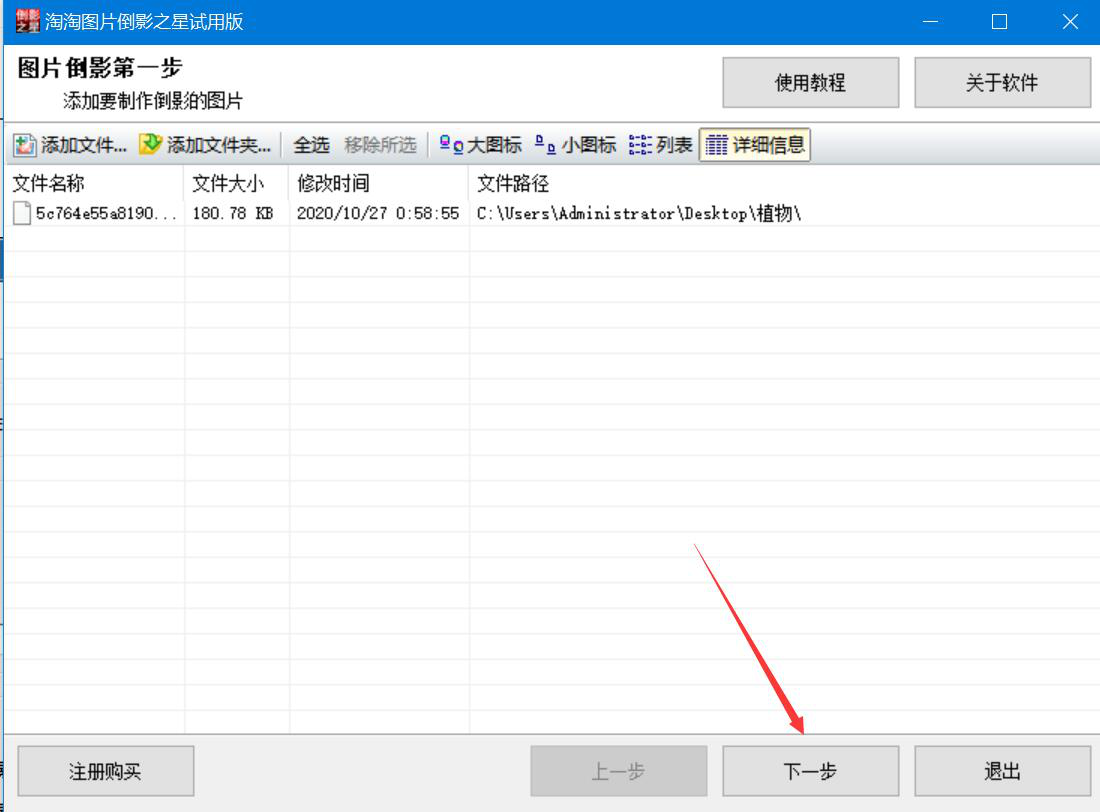This screenshot has width=1100, height=812.
Task: Open the 关于软件 about button
Action: point(1002,83)
